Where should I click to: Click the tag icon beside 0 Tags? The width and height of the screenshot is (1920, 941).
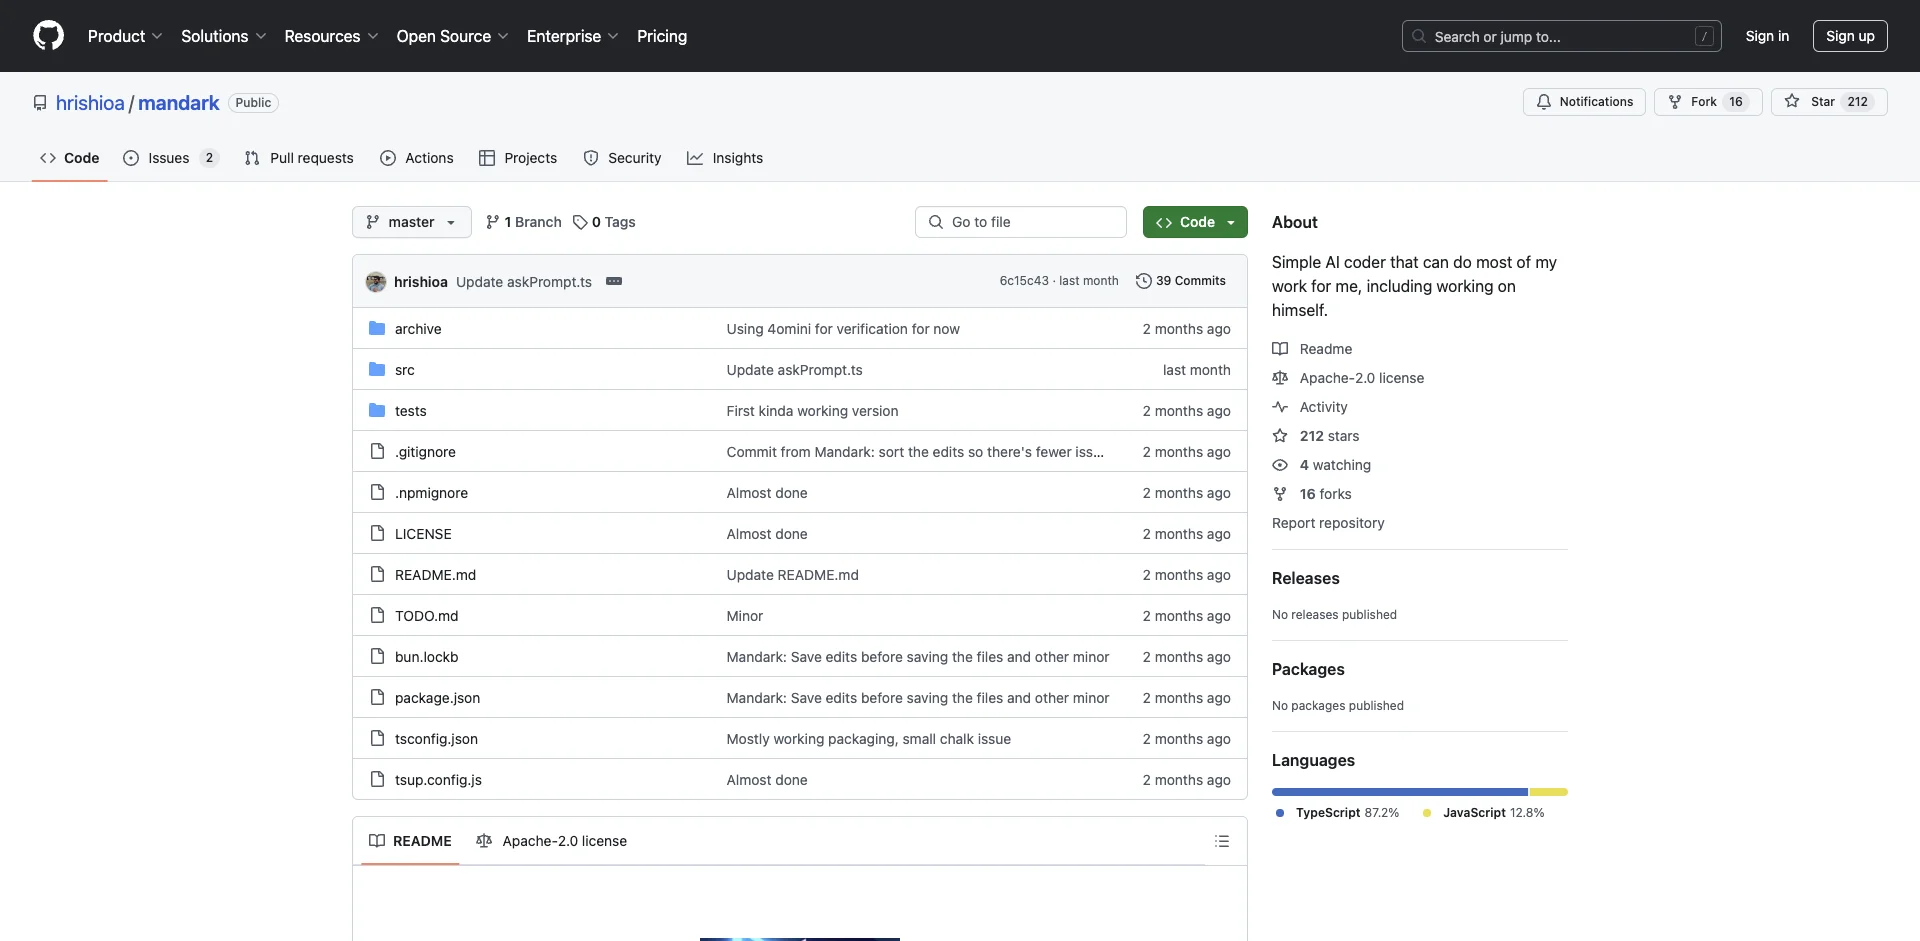pos(580,222)
